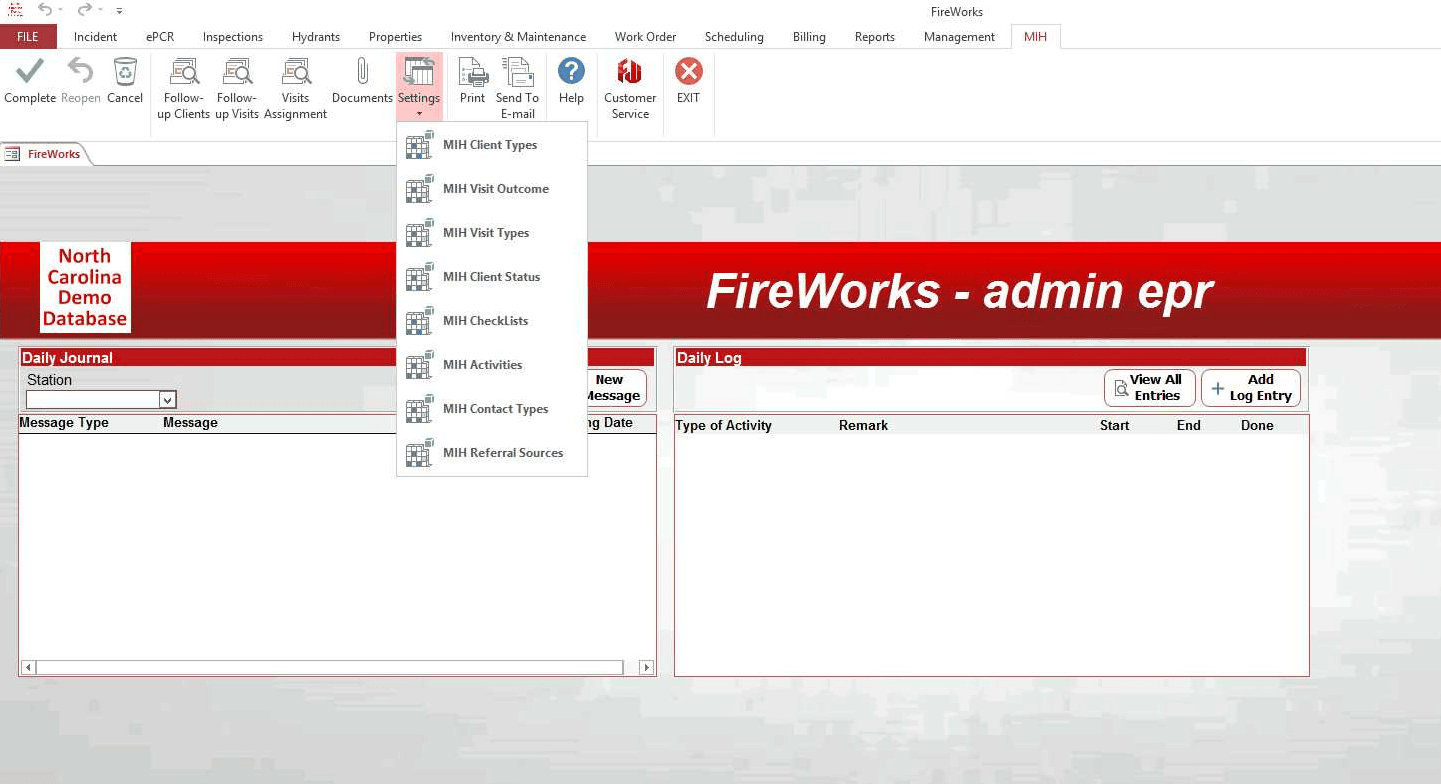Switch to the Properties ribbon tab
This screenshot has width=1441, height=784.
(x=395, y=37)
